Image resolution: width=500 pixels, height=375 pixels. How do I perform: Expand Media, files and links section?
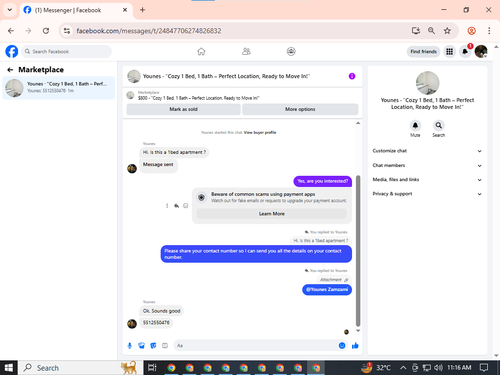point(427,180)
